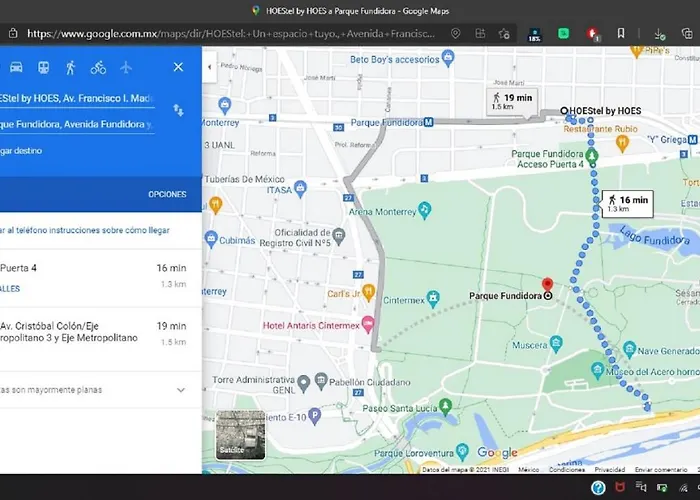Select driving directions car icon
Screen dimensions: 700x500
pos(16,67)
